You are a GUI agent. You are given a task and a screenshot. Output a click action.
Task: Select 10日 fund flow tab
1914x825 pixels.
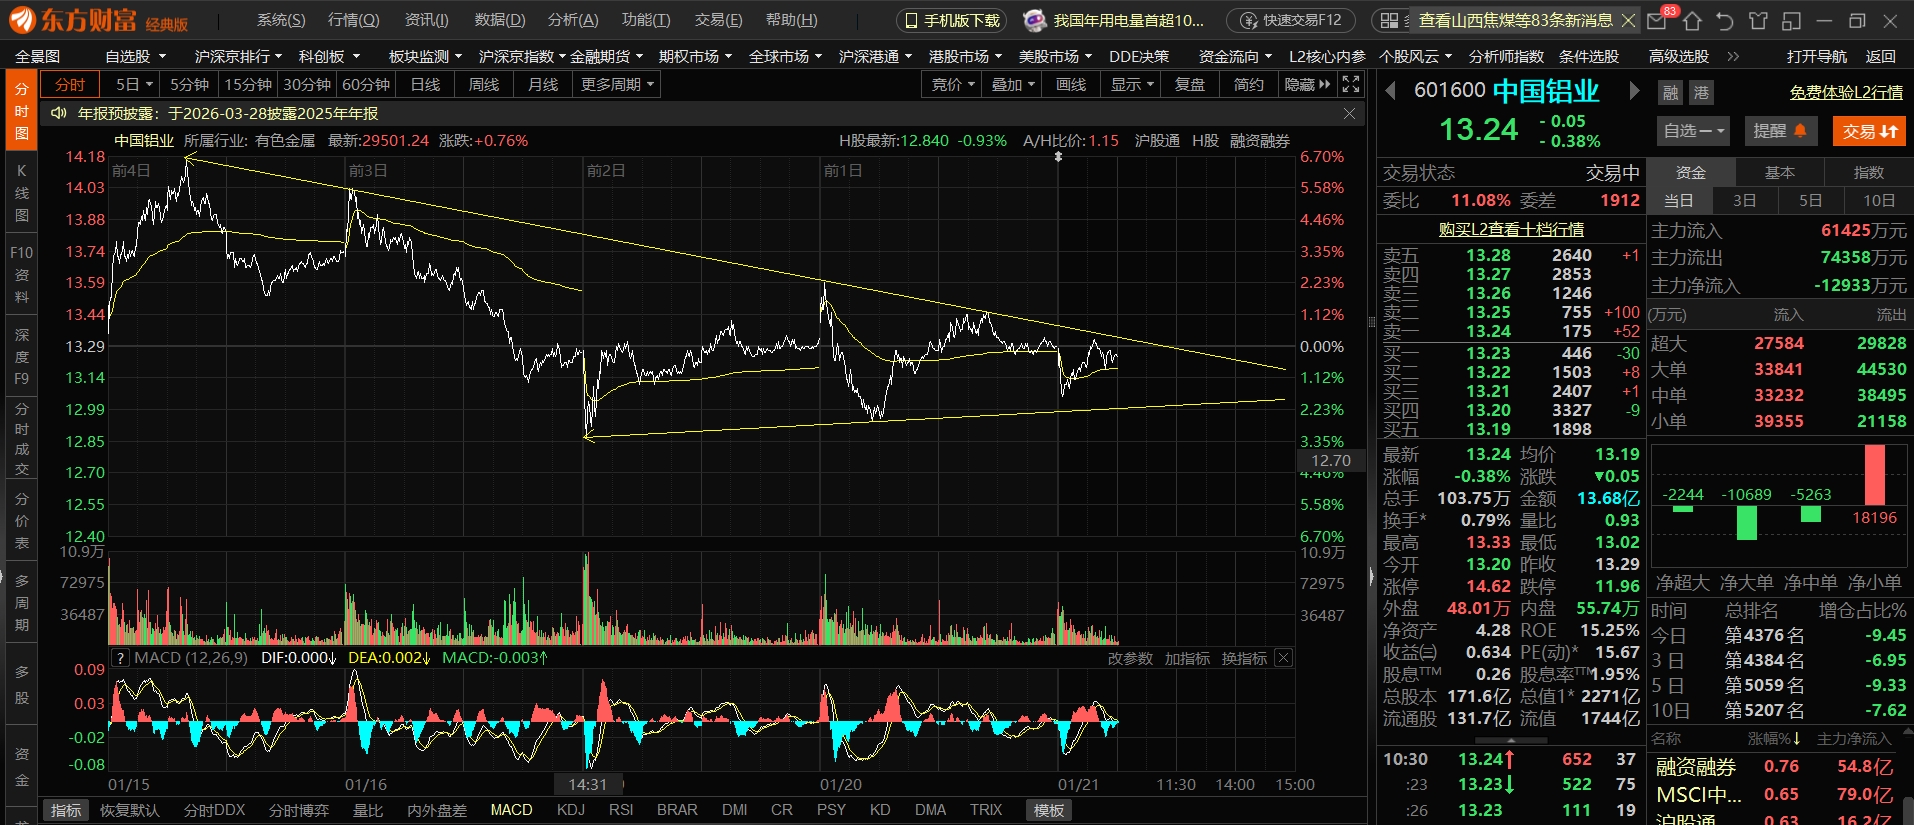pos(1879,200)
